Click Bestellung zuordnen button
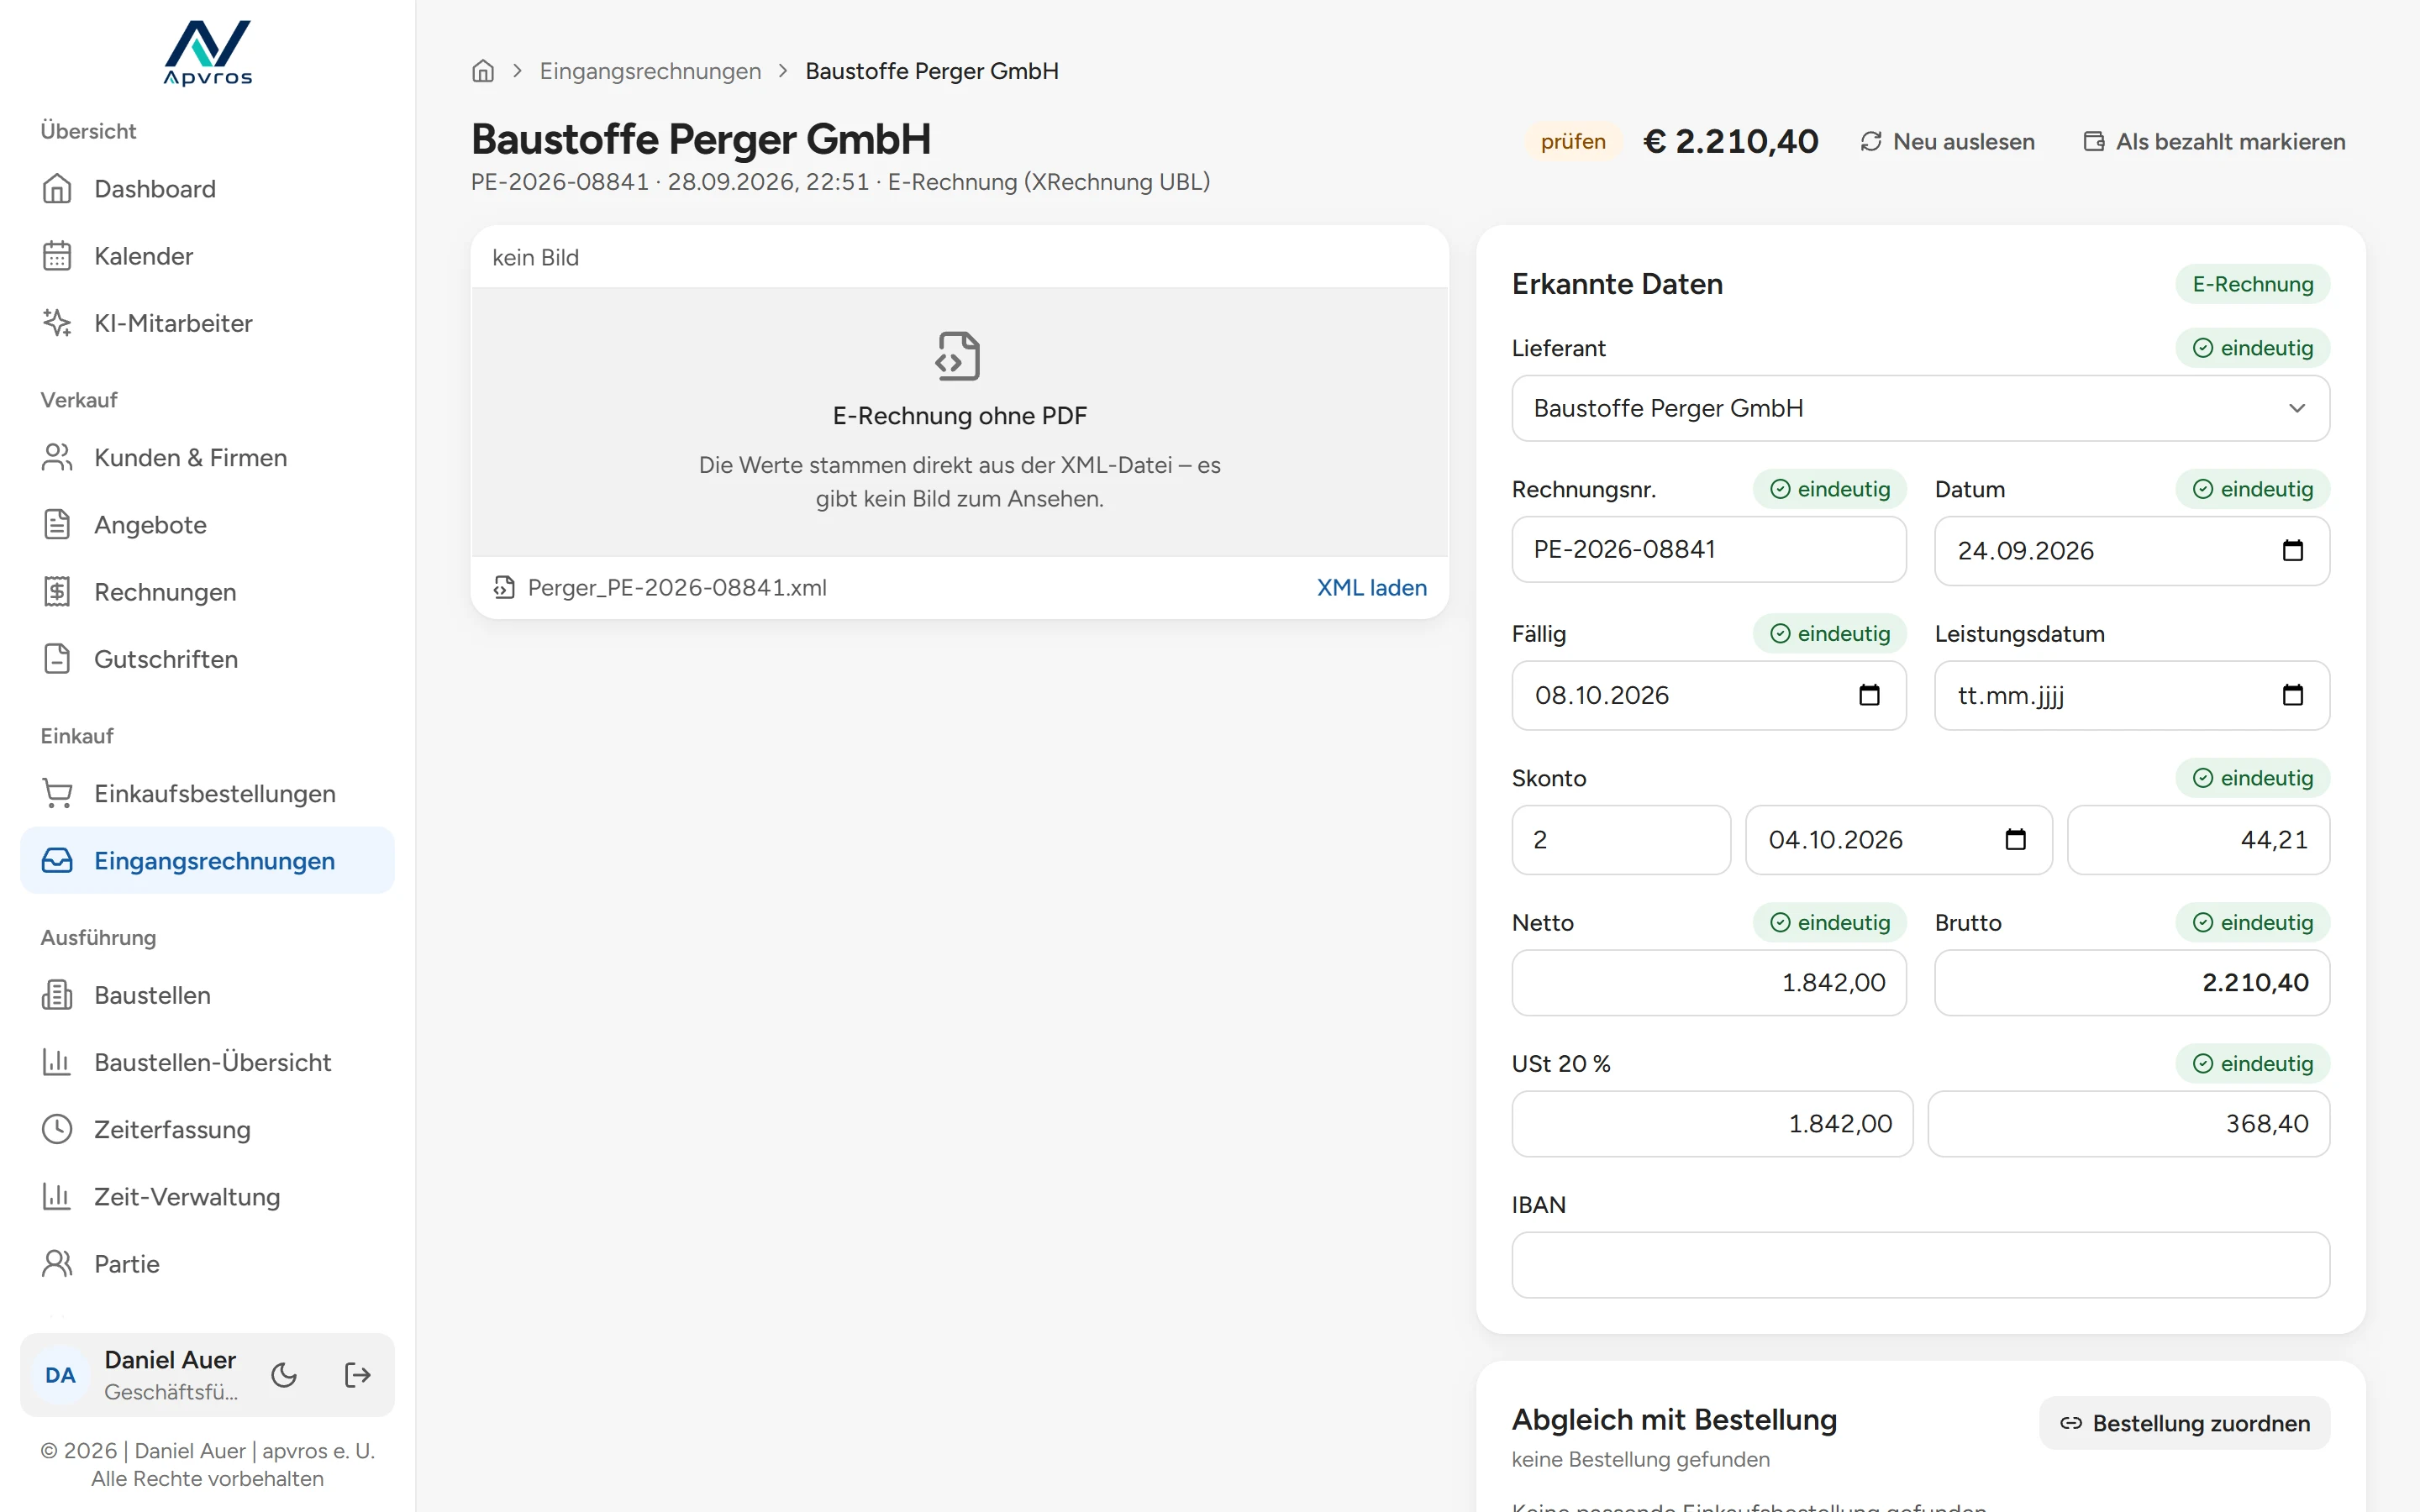 pyautogui.click(x=2184, y=1423)
